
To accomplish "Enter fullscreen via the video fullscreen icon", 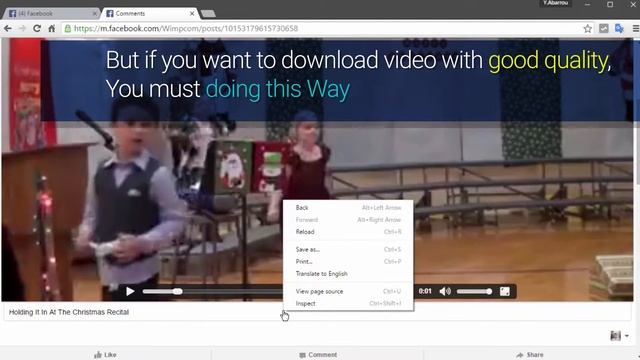I will (x=504, y=291).
